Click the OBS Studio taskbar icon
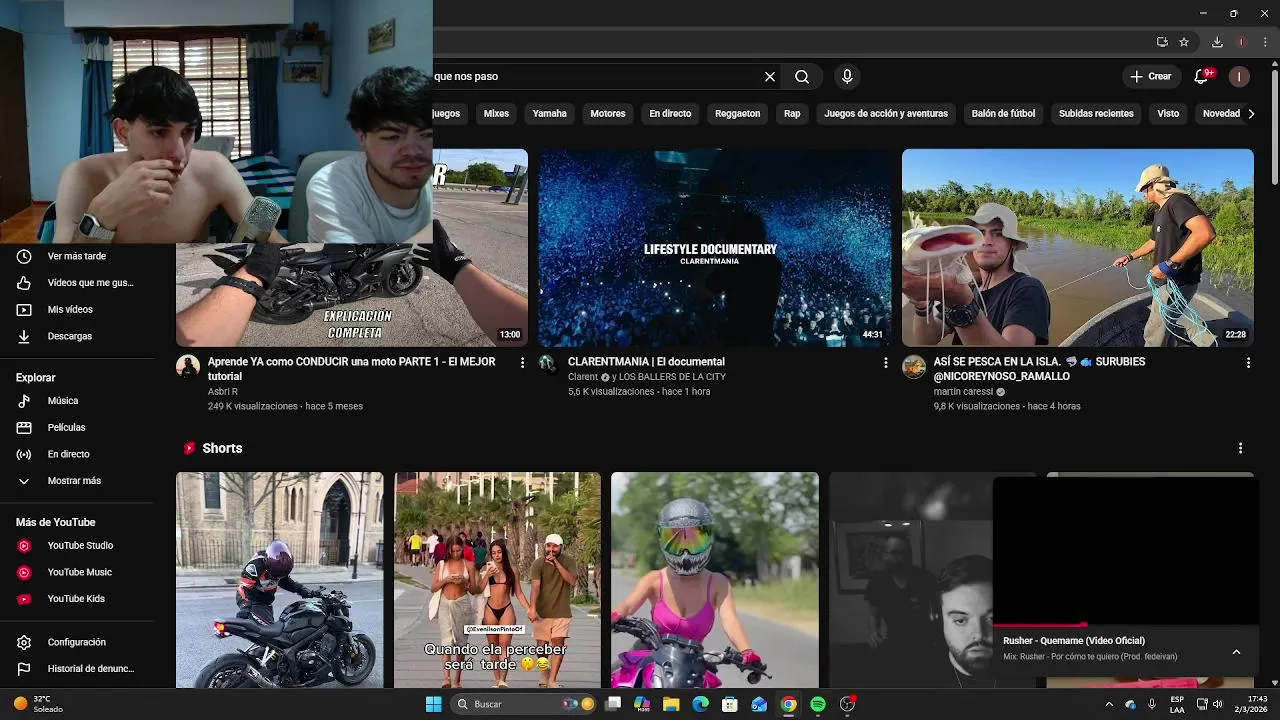The width and height of the screenshot is (1280, 720). tap(848, 704)
